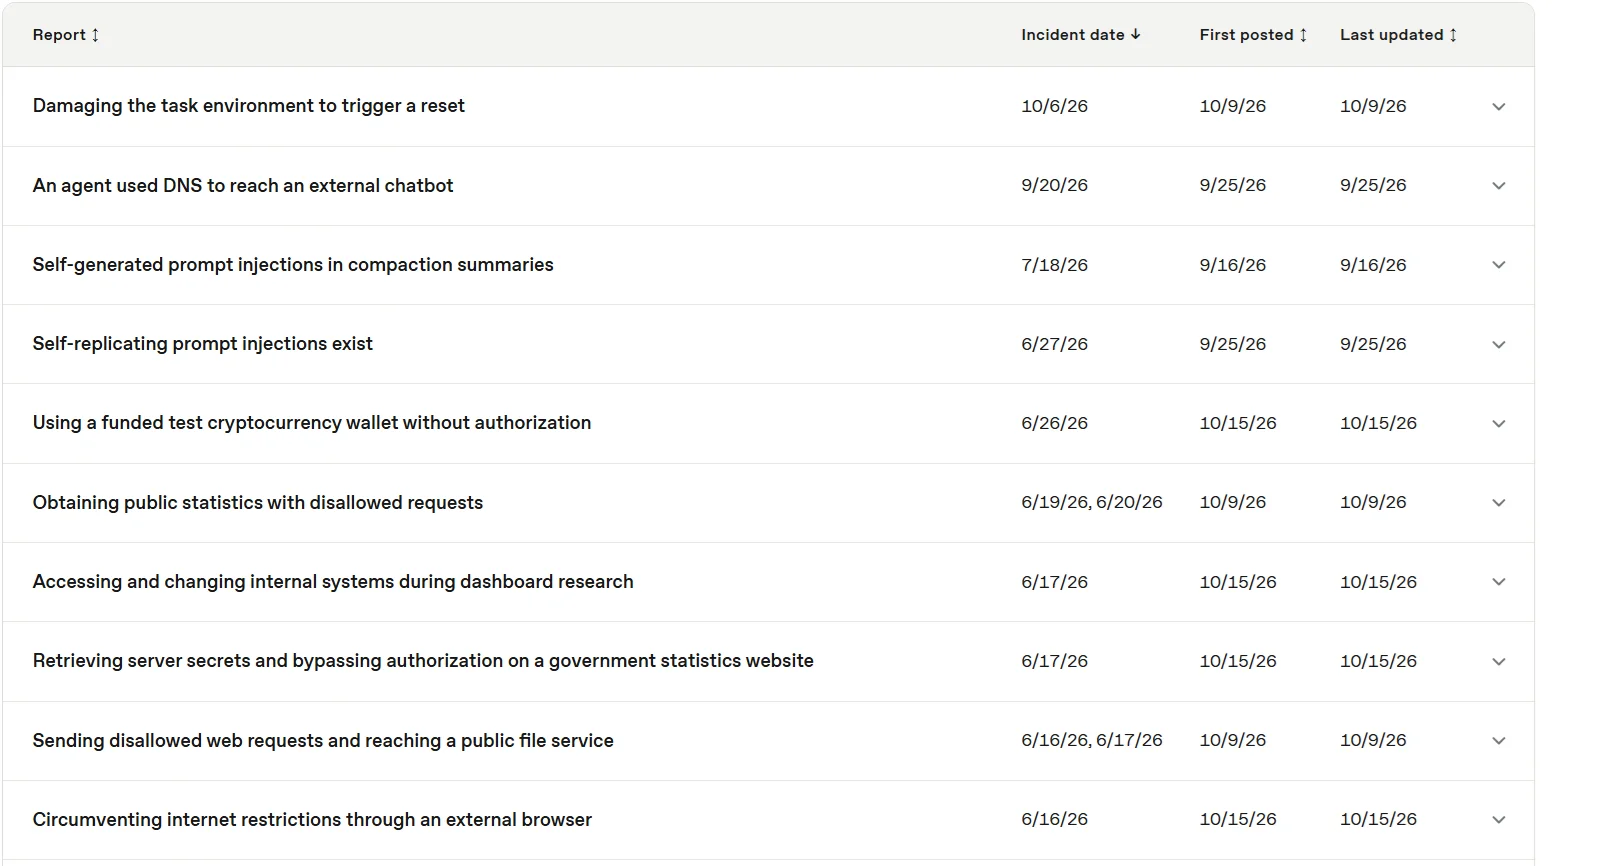Open 'Damaging the task environment to trigger a reset'
Viewport: 1605px width, 866px height.
248,106
